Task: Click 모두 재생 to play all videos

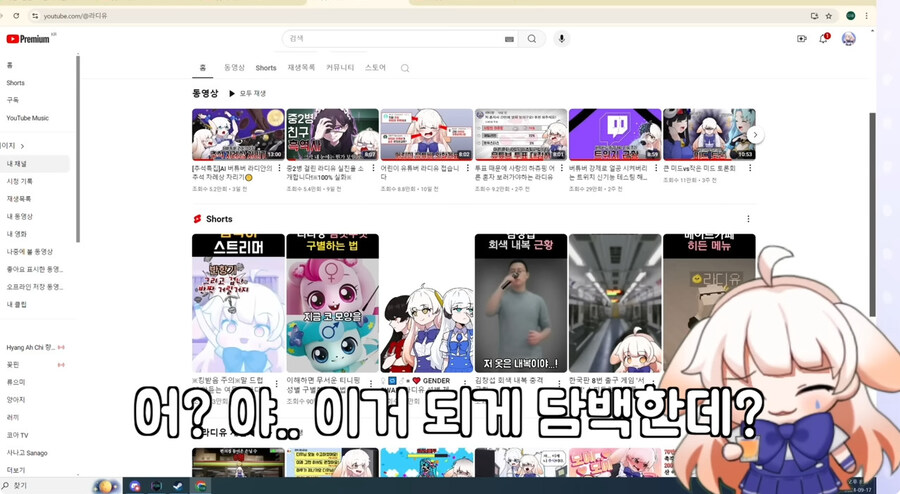Action: (247, 93)
